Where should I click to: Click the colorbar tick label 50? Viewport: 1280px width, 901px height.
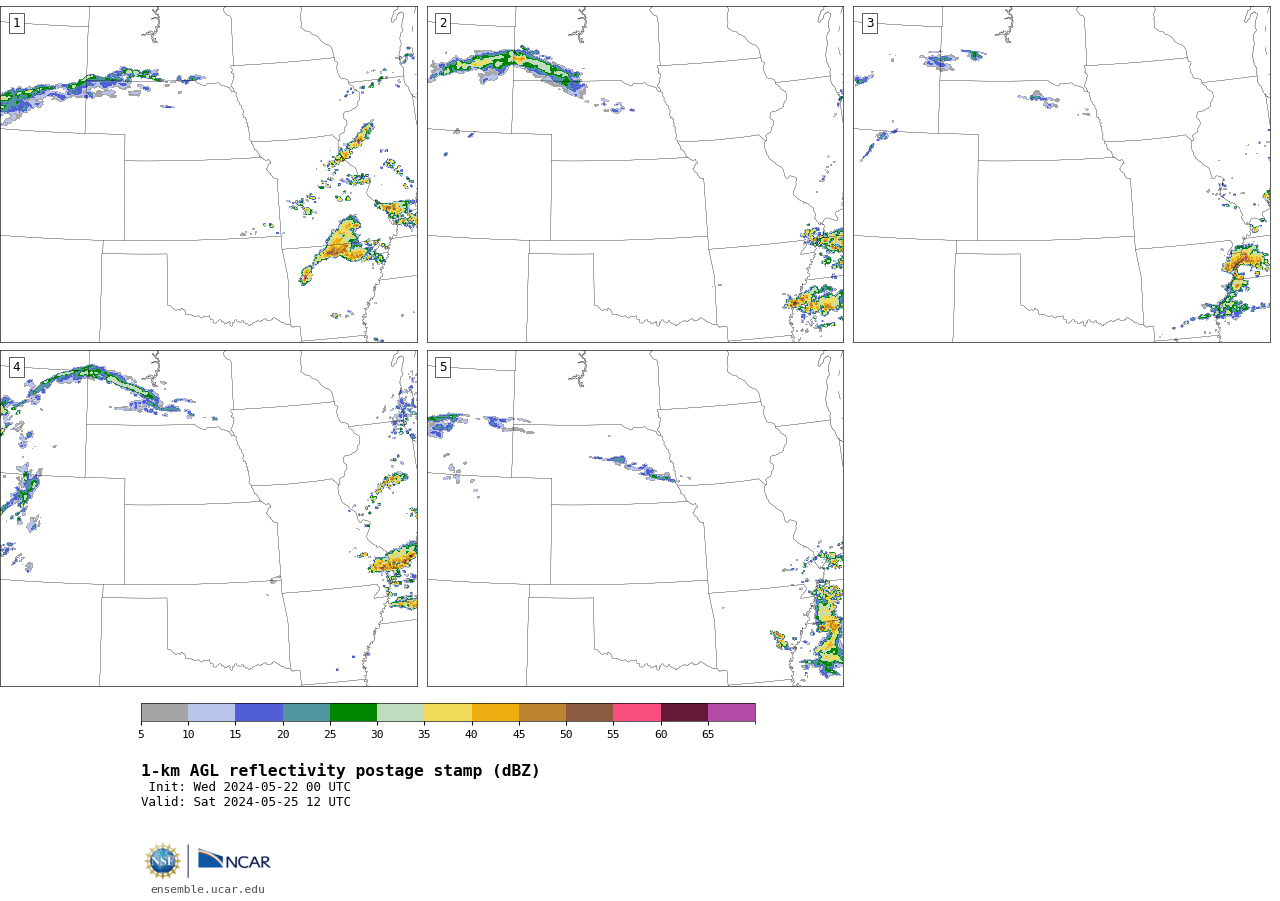click(566, 735)
